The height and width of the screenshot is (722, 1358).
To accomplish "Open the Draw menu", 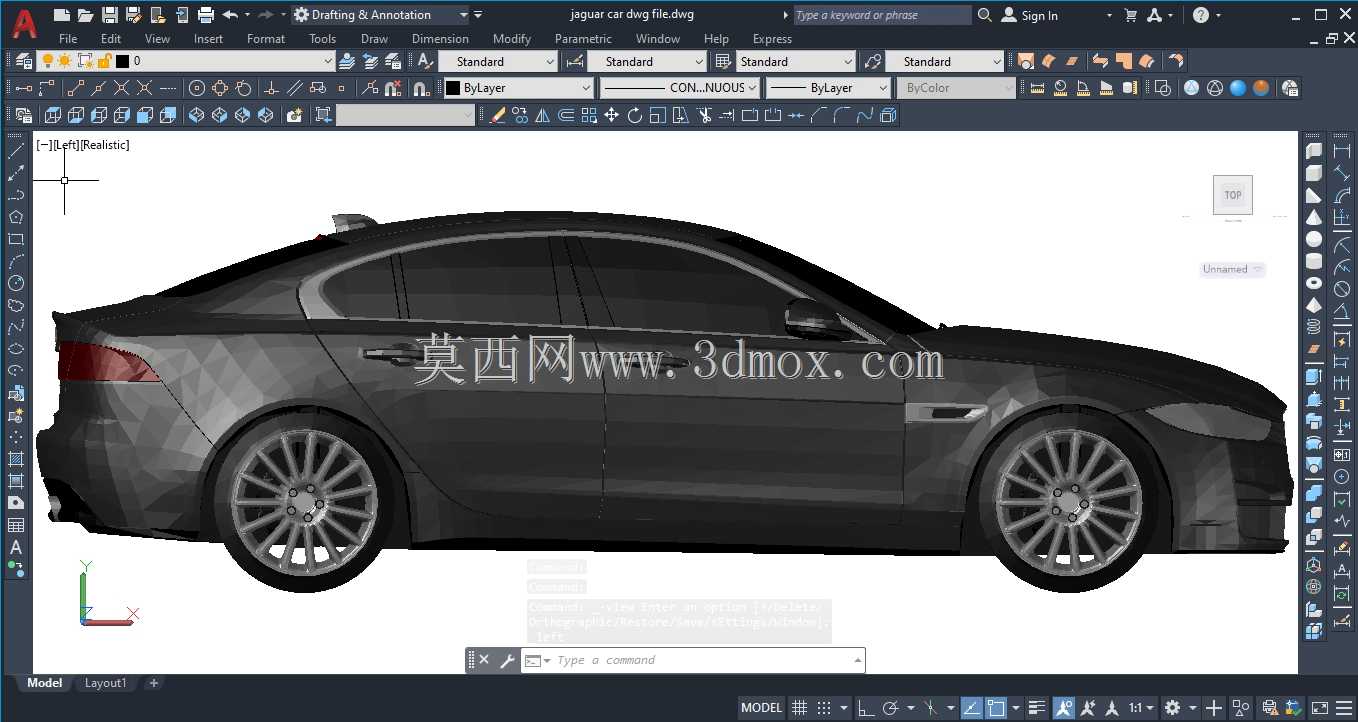I will [374, 39].
